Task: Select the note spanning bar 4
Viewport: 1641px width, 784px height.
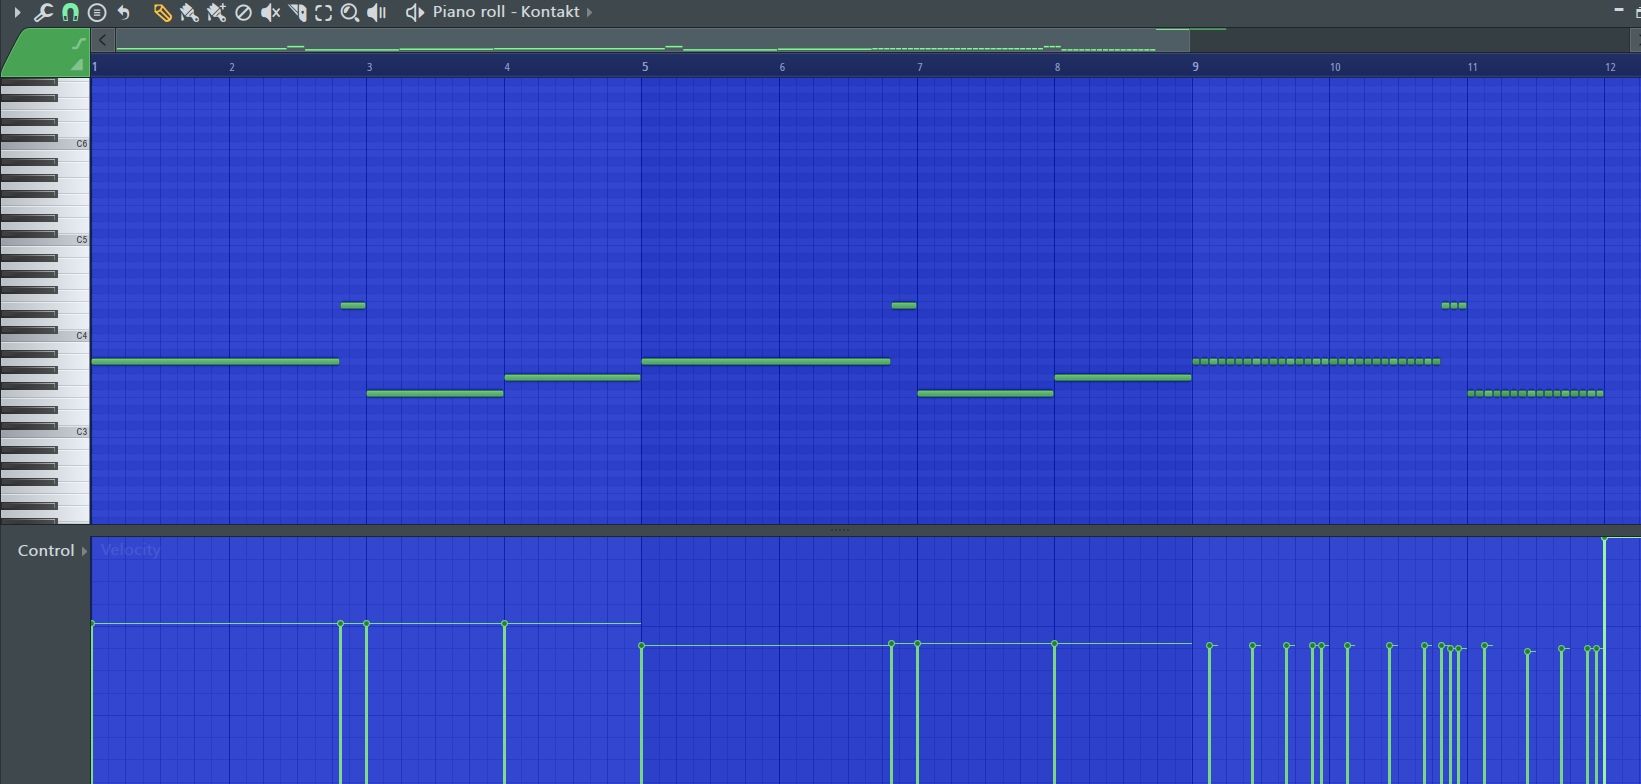Action: (x=572, y=378)
